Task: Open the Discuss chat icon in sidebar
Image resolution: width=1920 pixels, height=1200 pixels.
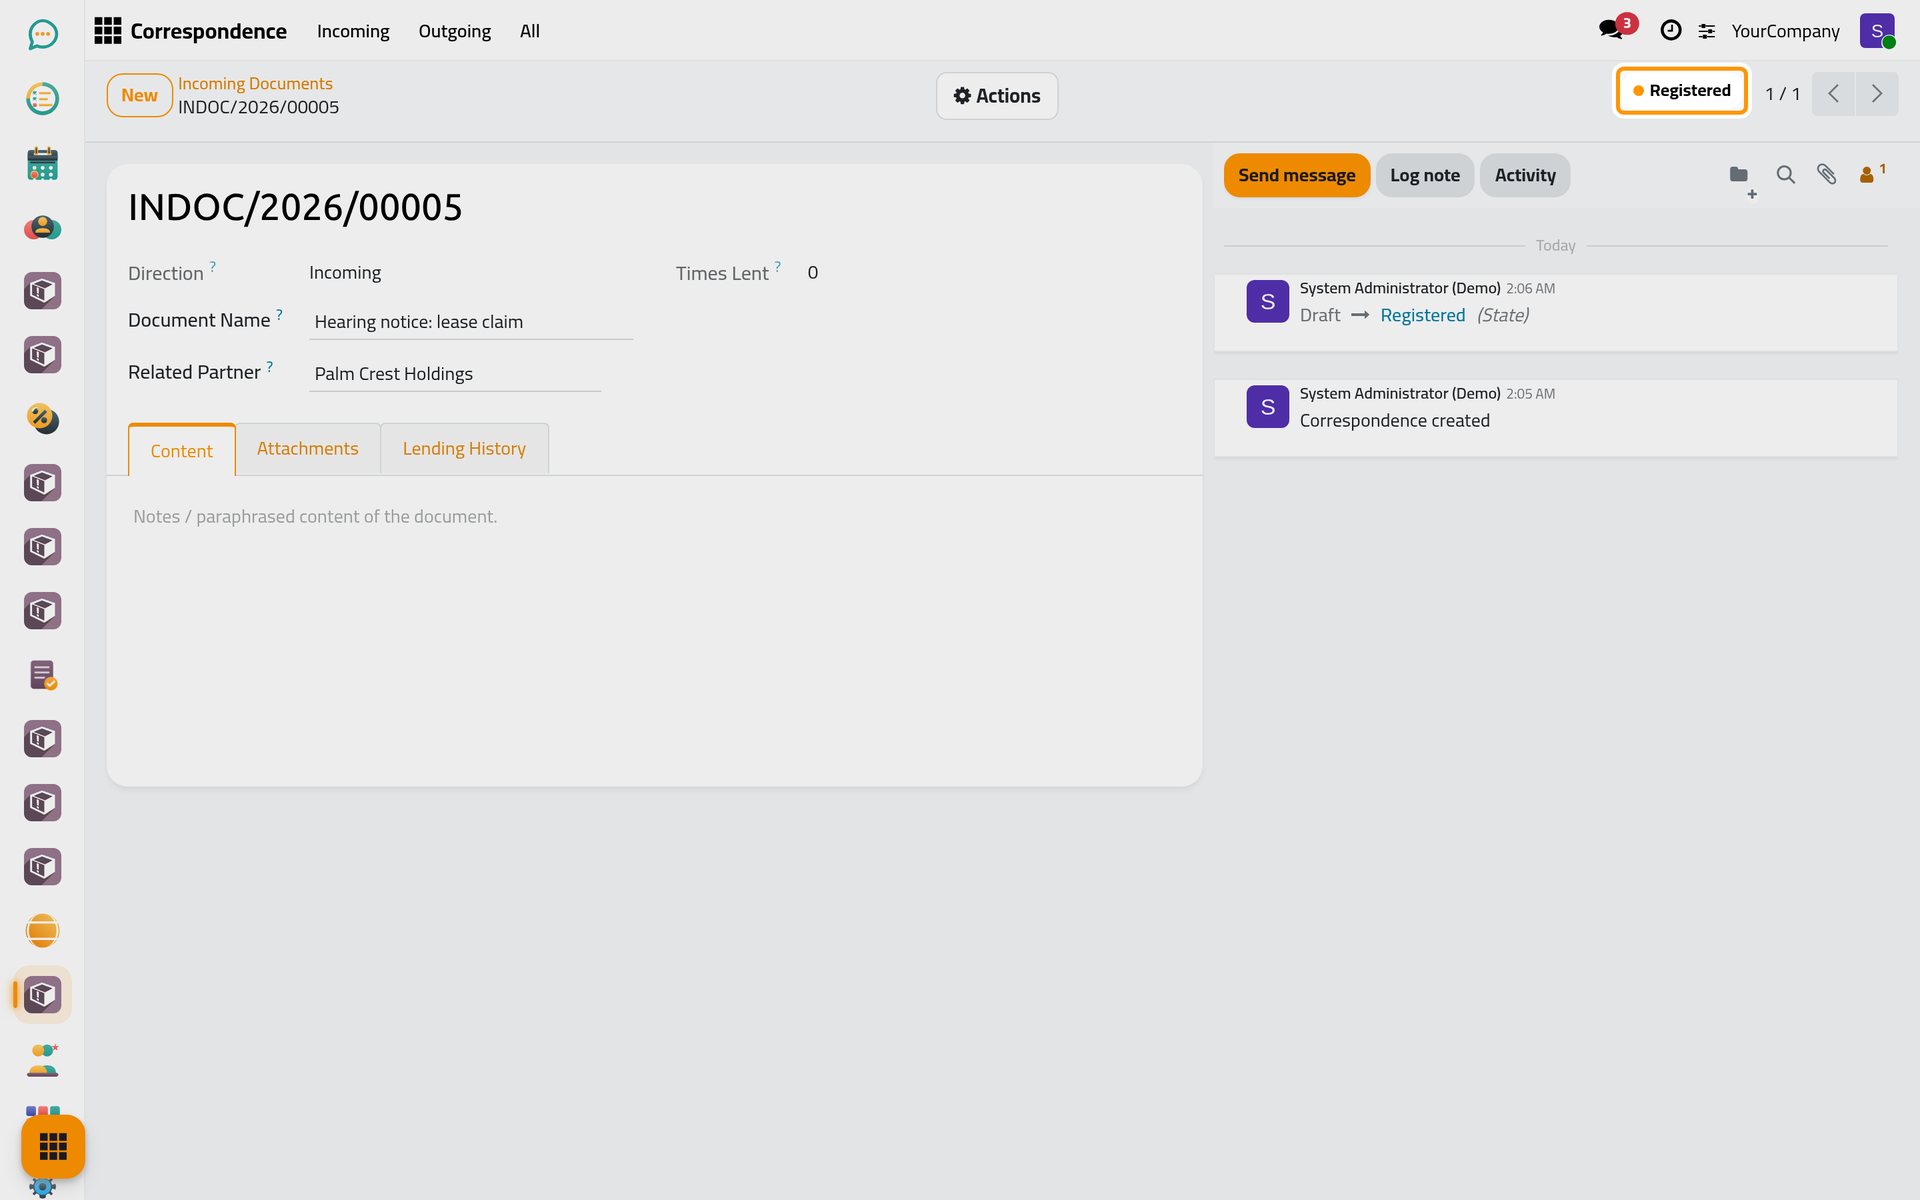Action: click(42, 35)
